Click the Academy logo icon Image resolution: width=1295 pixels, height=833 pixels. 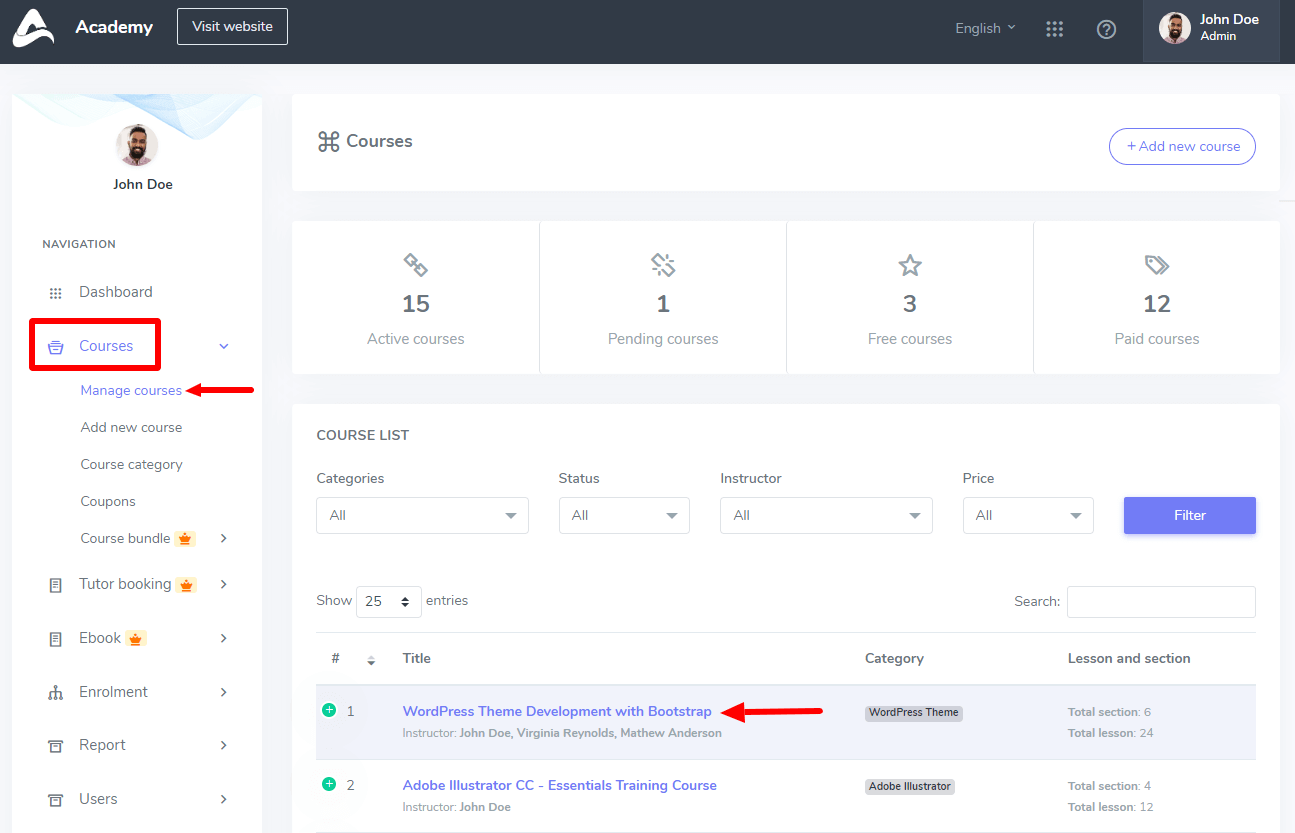(x=32, y=28)
